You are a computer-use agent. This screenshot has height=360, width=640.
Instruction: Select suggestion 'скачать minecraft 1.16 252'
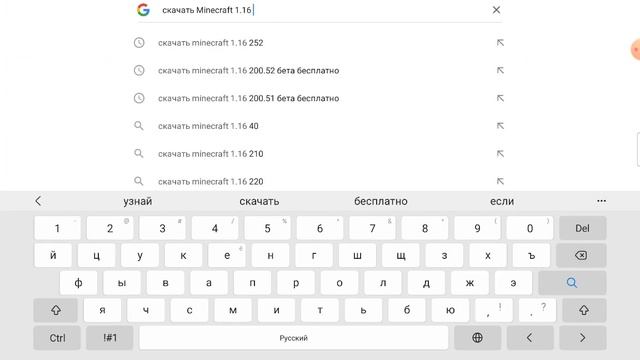coord(211,43)
